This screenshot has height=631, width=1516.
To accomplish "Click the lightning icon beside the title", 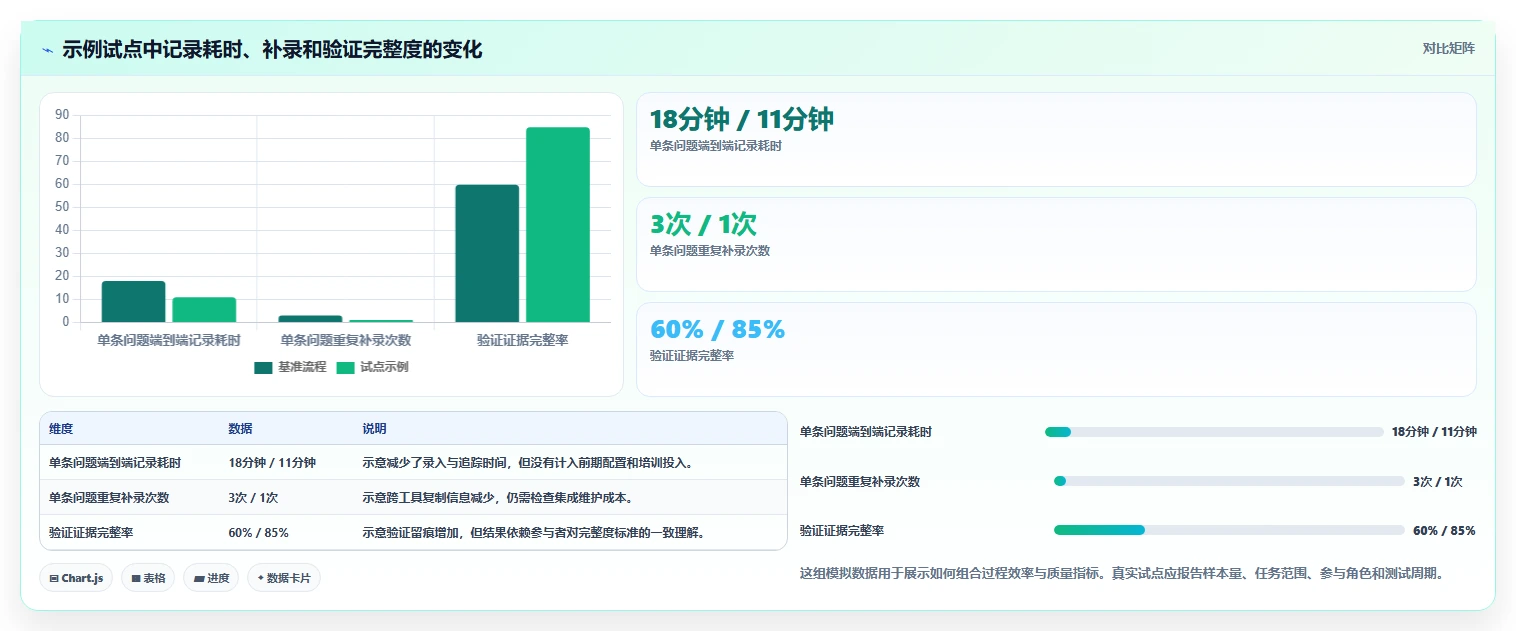I will pos(48,50).
